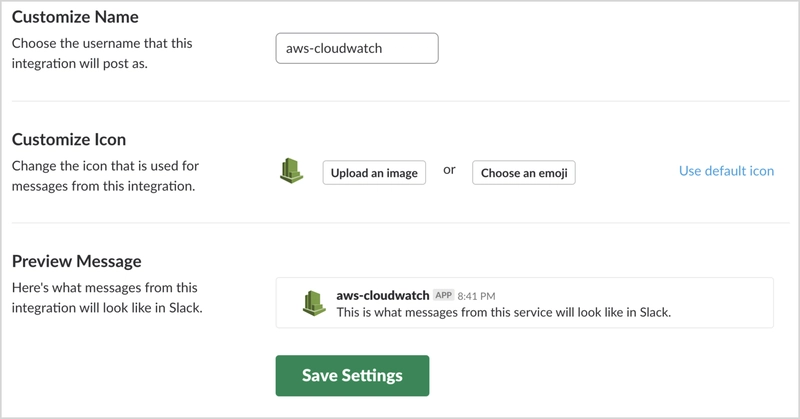Save the integration with Save Settings
Screen dimensions: 800x419
(x=352, y=376)
